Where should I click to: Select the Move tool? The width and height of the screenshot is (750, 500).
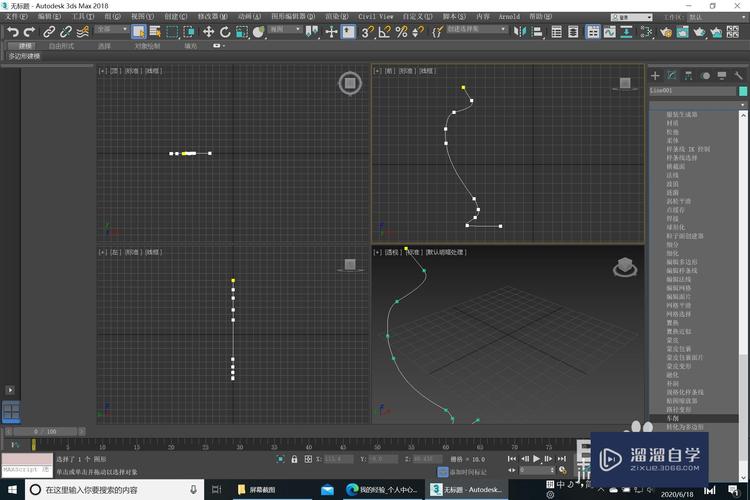click(x=209, y=32)
